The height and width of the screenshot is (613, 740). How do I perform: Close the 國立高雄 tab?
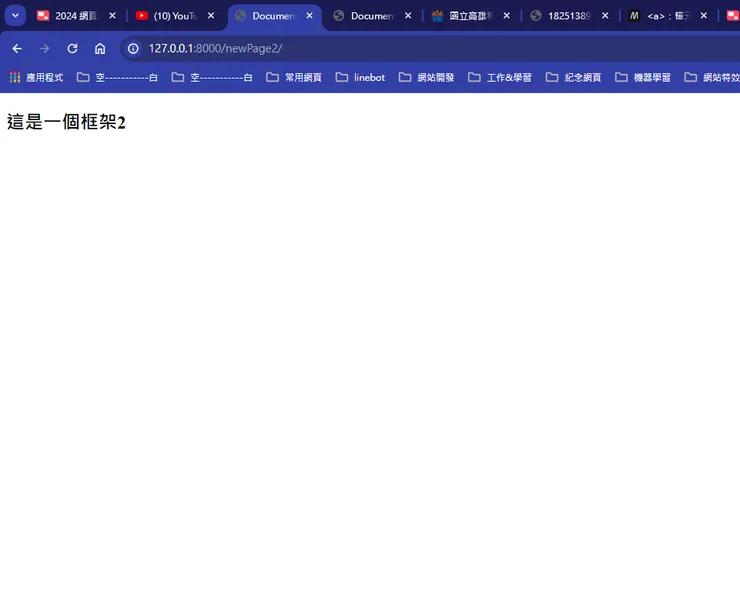(x=507, y=16)
